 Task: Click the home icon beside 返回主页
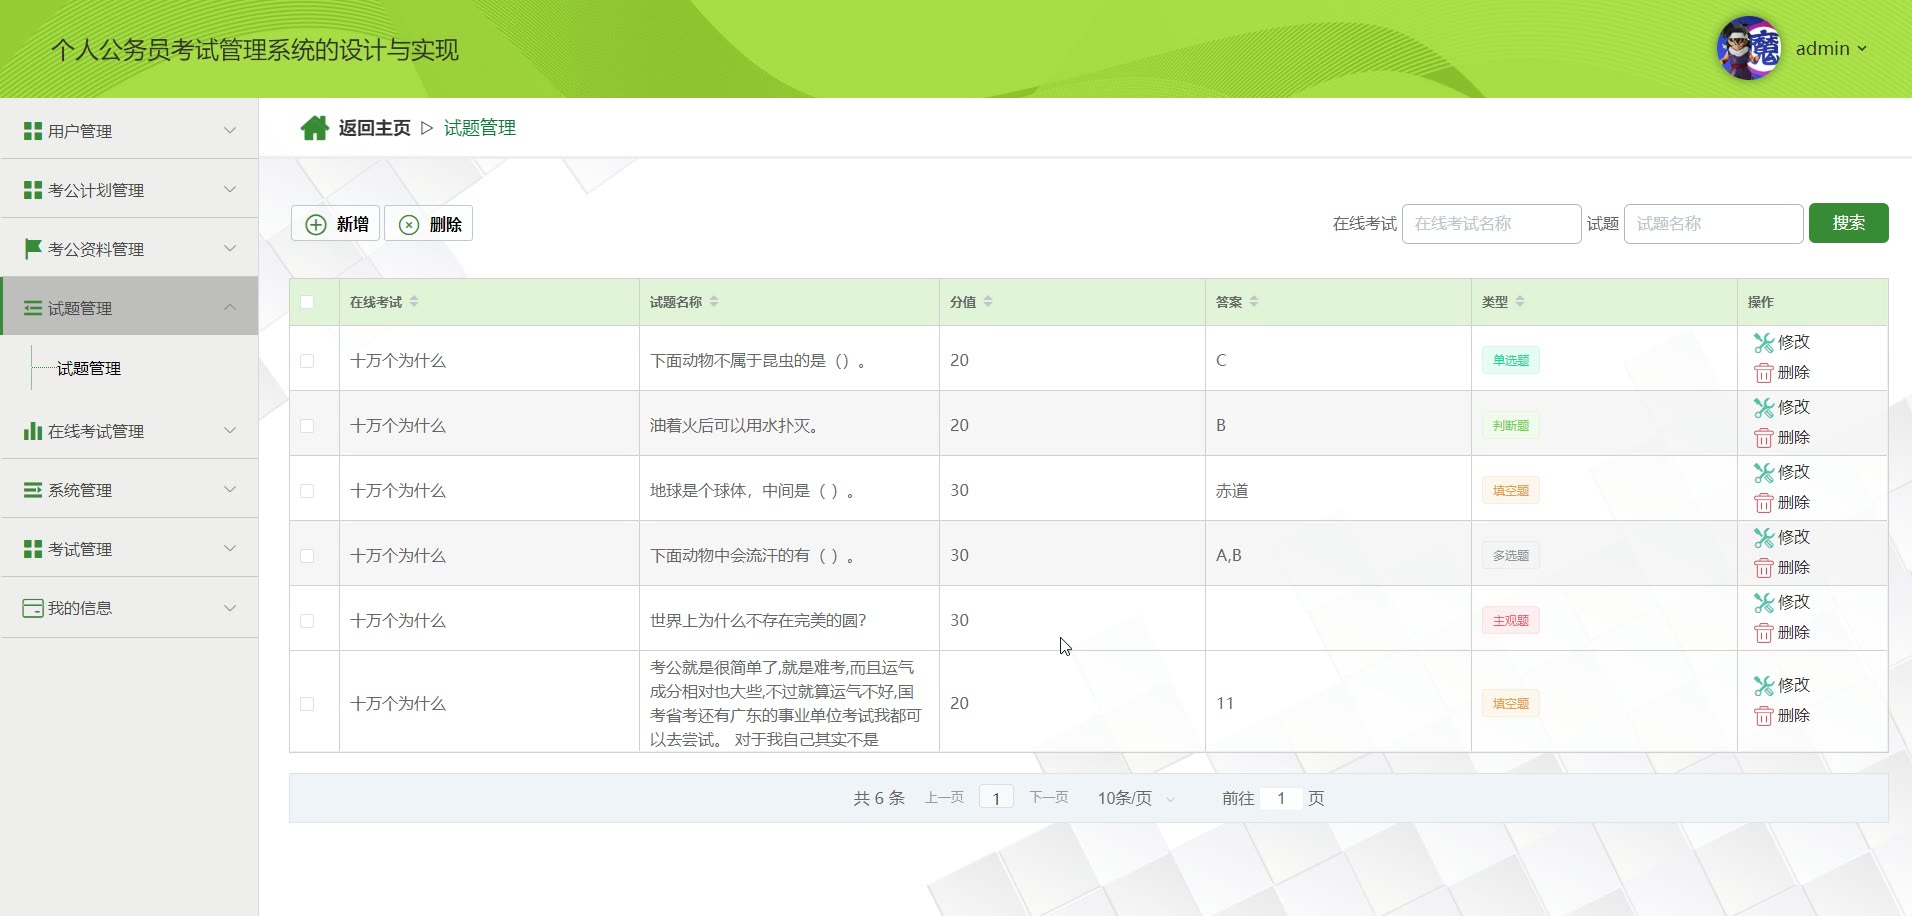(x=314, y=128)
